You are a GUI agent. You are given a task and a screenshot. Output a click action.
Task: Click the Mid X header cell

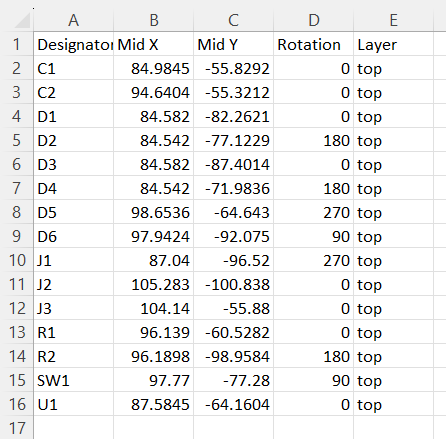pos(154,44)
